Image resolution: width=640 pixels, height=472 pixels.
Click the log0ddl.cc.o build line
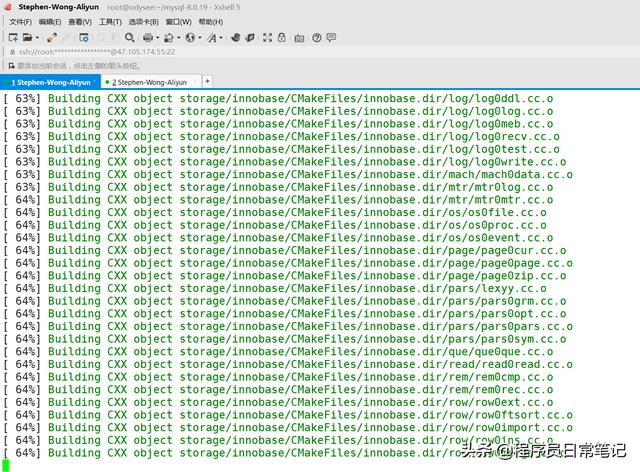pos(278,98)
